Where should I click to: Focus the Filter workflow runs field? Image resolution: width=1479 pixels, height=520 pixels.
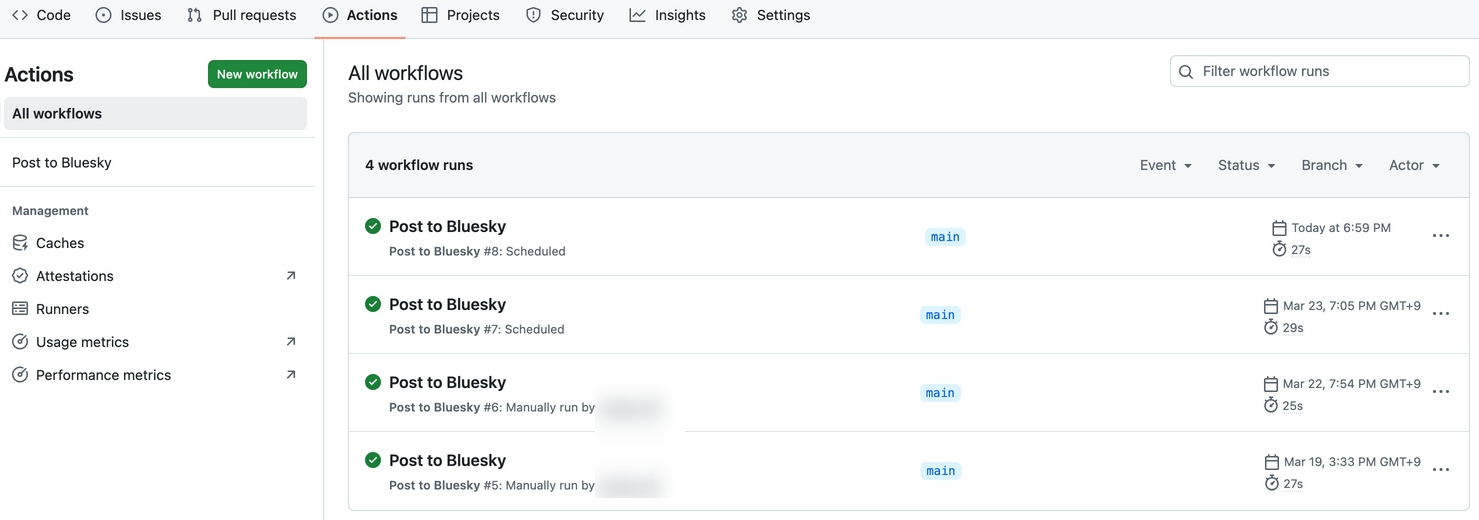pos(1319,71)
